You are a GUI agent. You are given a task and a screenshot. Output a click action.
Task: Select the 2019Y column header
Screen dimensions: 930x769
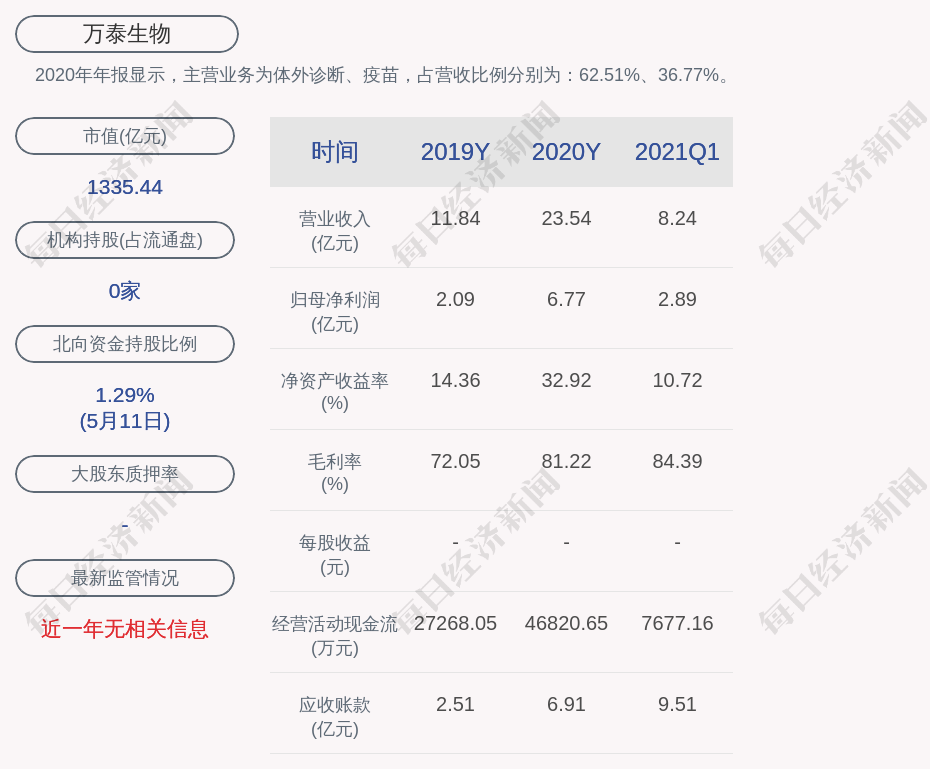tap(455, 152)
